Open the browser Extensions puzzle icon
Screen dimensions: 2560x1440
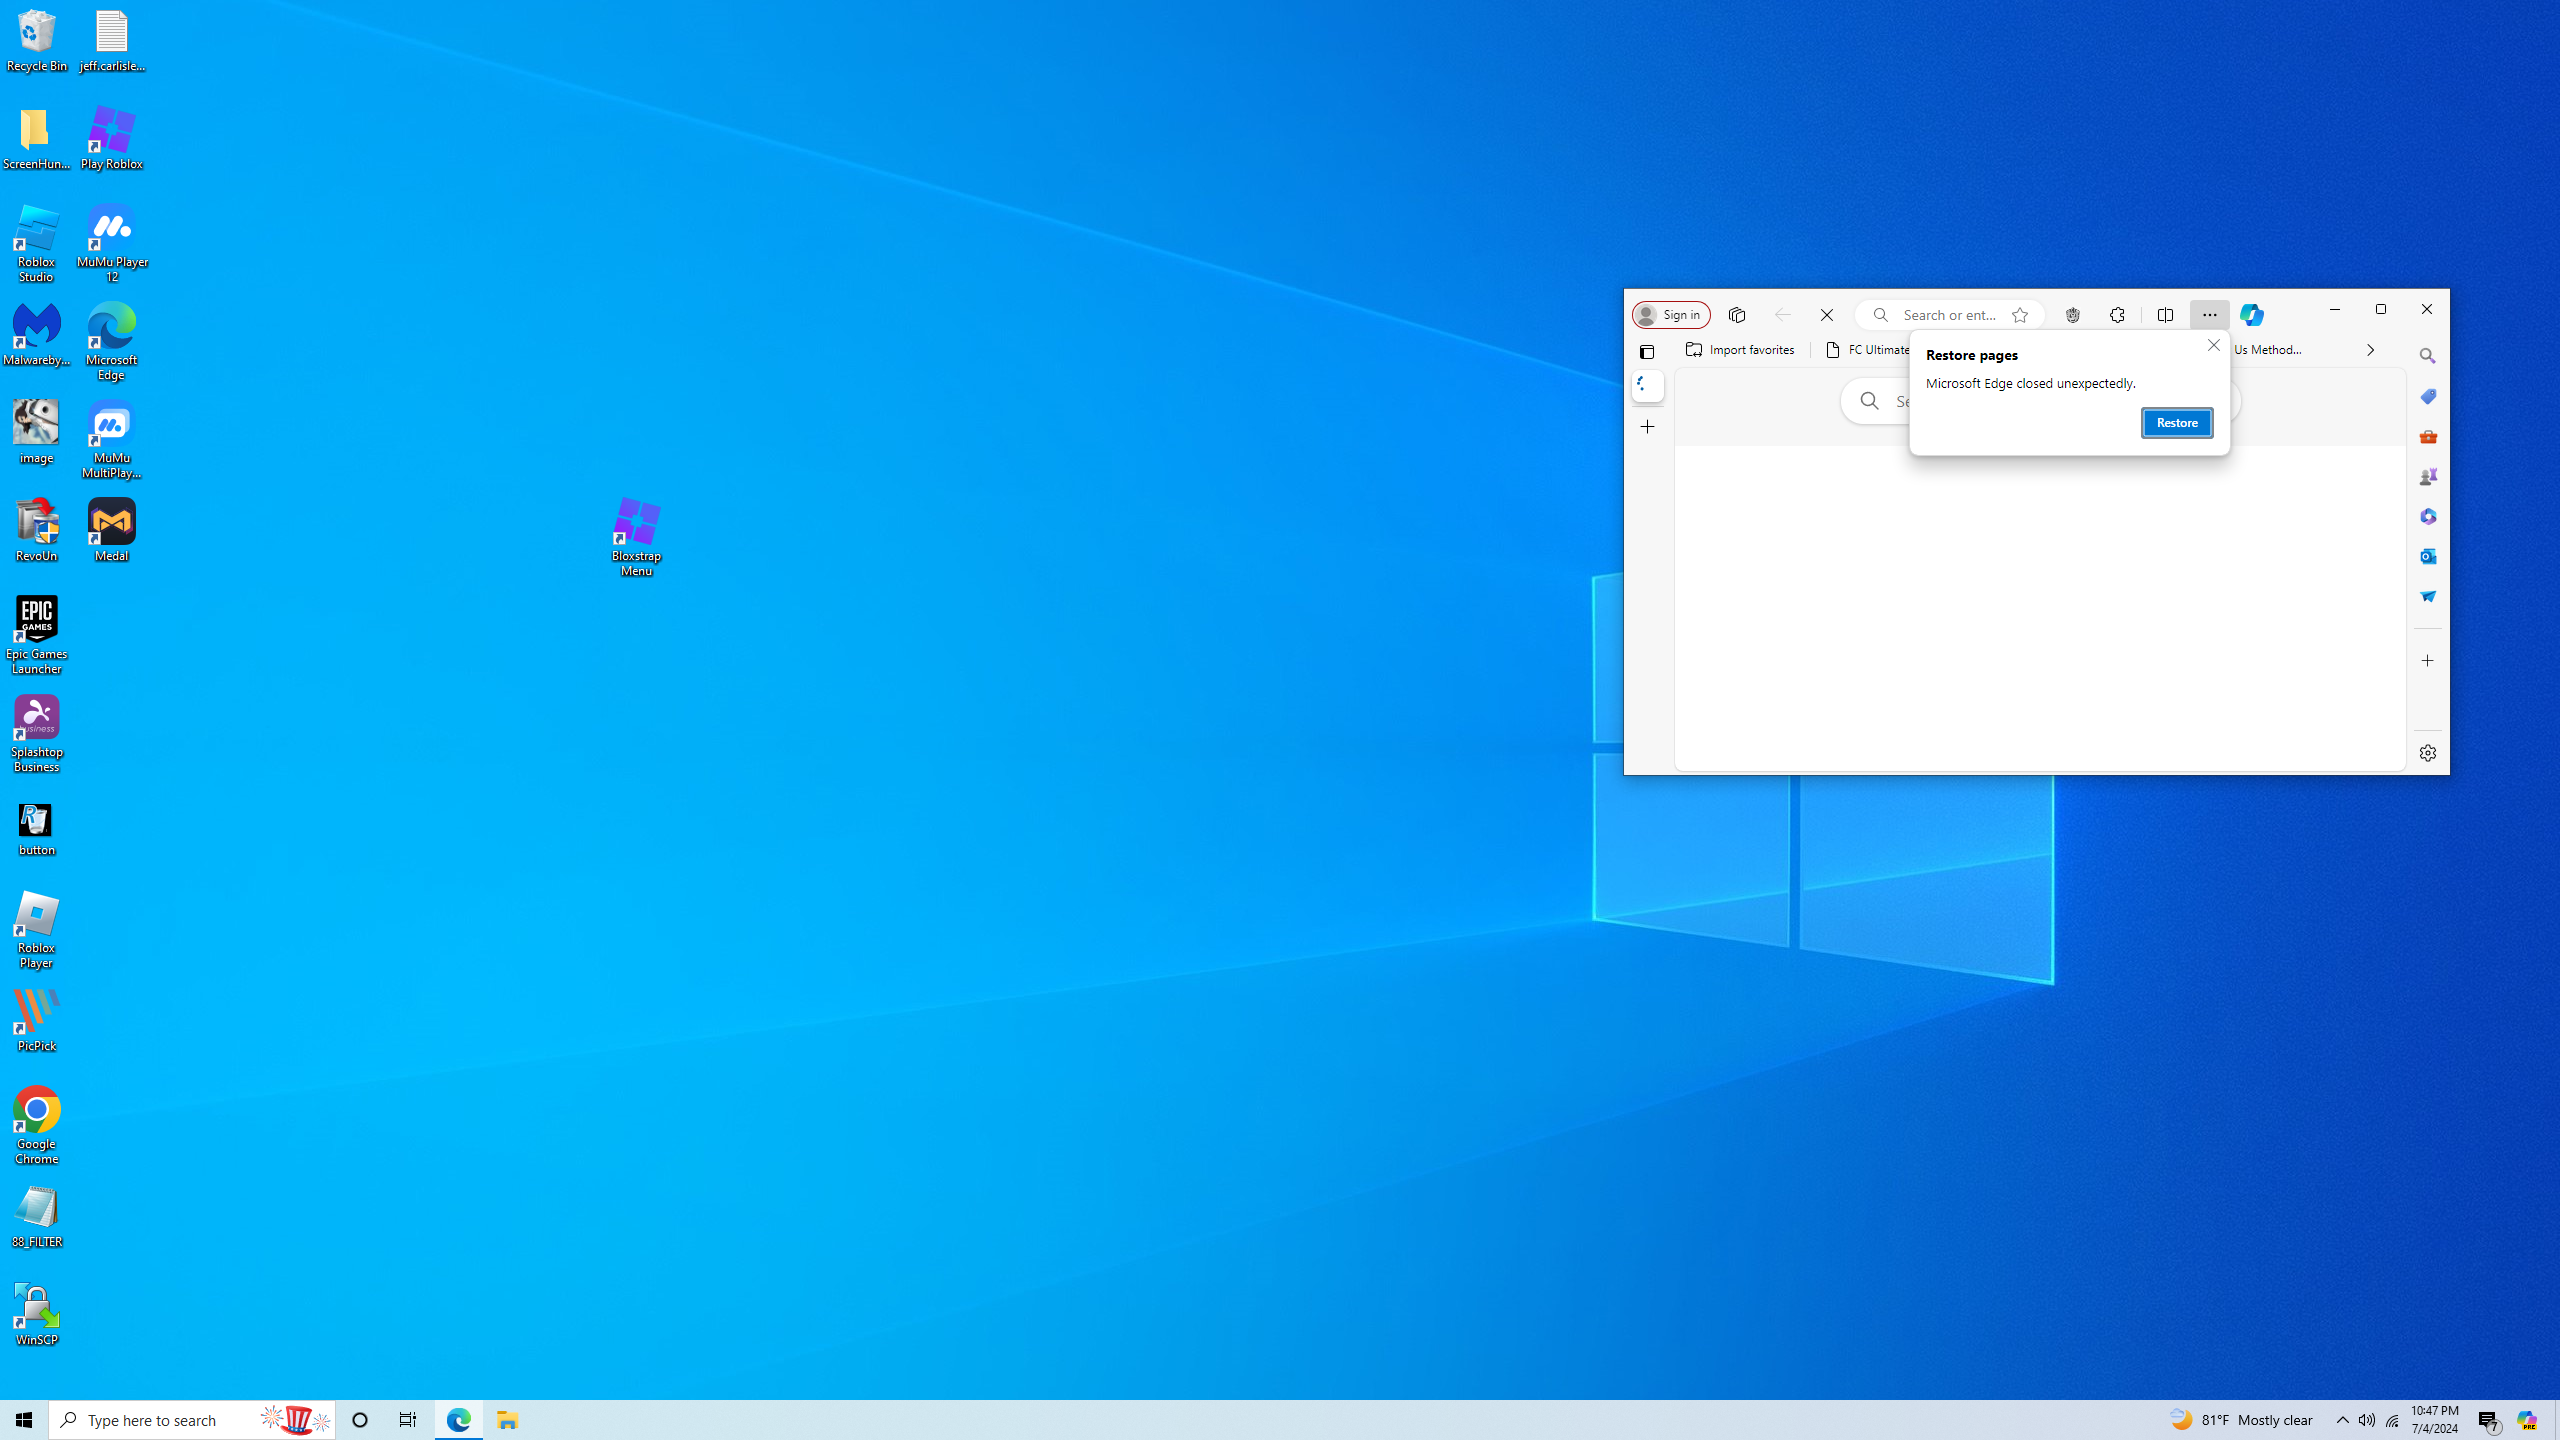(x=2117, y=315)
